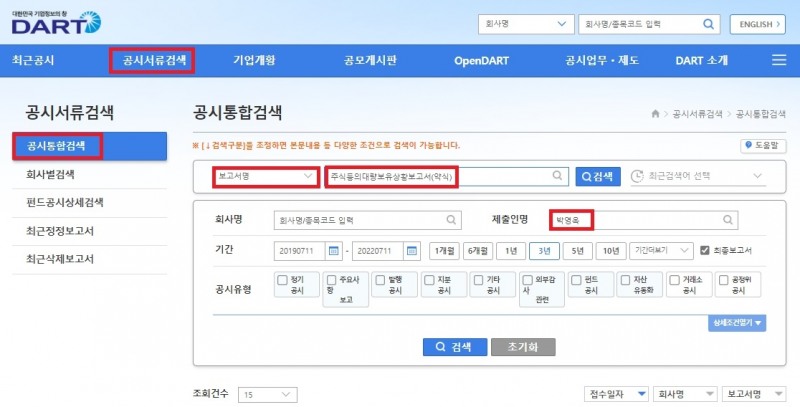Click magnifier icon in top header search
The height and width of the screenshot is (407, 800).
(708, 24)
